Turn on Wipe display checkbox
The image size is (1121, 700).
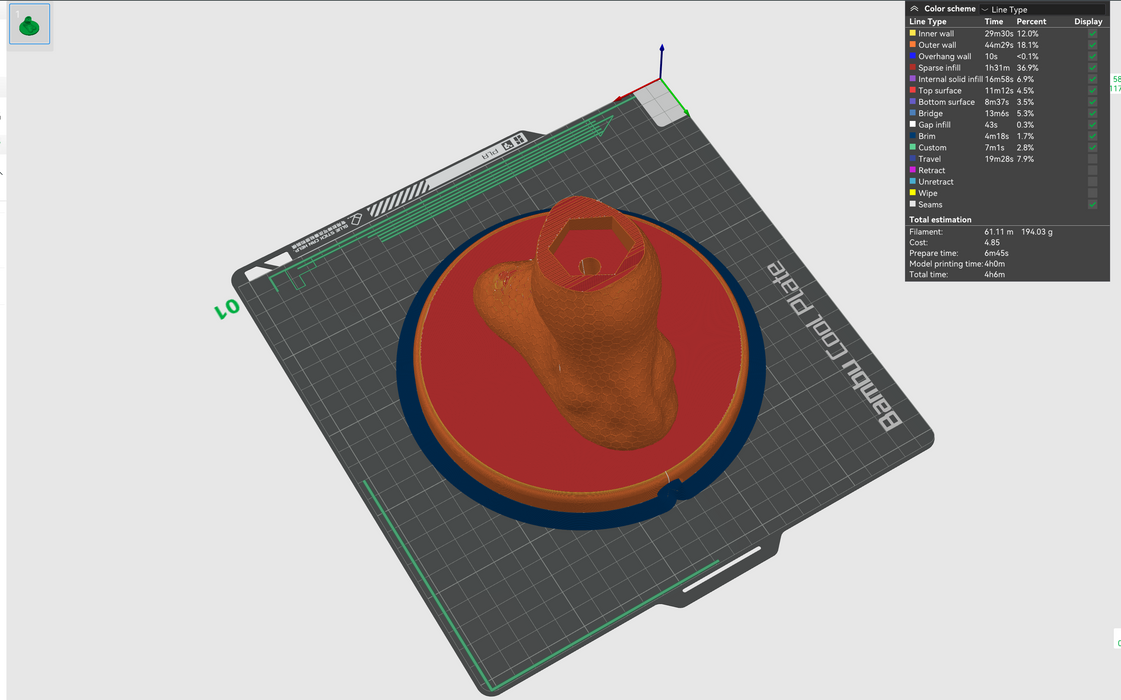tap(1092, 193)
